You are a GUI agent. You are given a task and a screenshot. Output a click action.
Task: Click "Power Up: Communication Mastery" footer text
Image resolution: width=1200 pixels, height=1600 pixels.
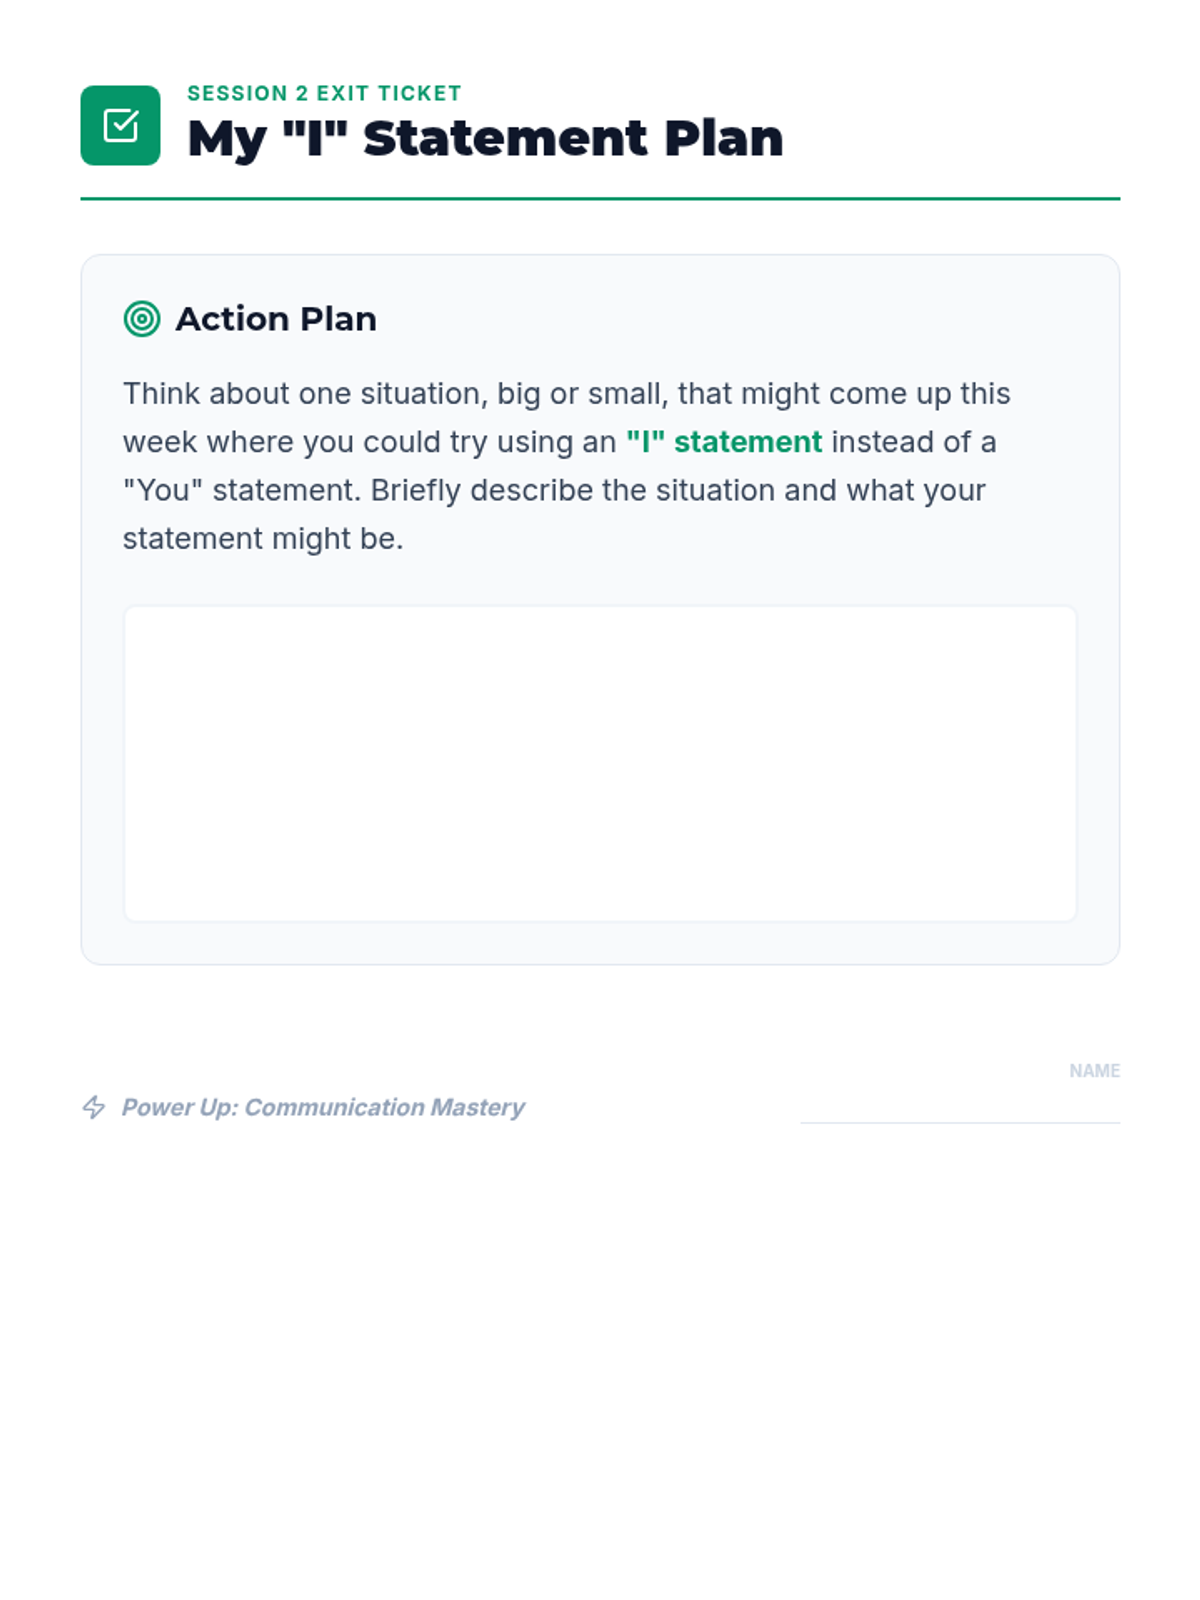323,1107
